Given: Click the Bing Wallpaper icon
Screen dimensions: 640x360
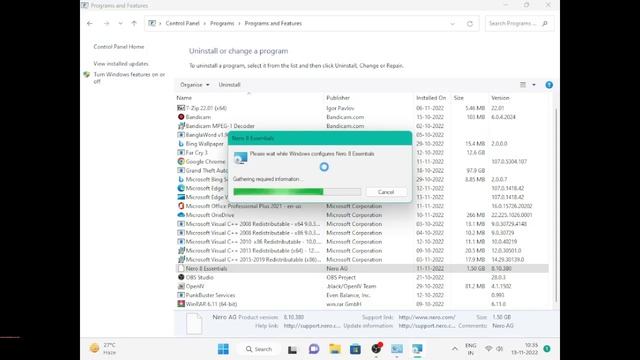Looking at the screenshot, I should (181, 144).
